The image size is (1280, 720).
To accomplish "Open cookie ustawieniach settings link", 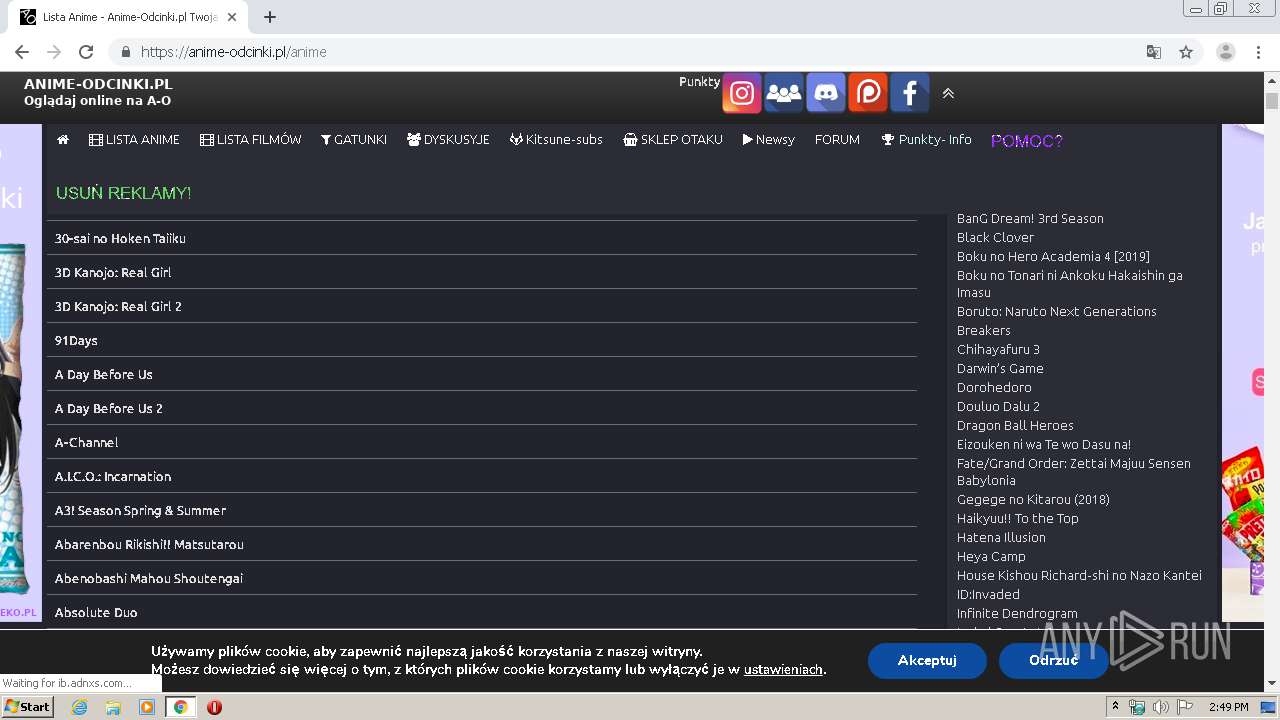I will [x=783, y=670].
